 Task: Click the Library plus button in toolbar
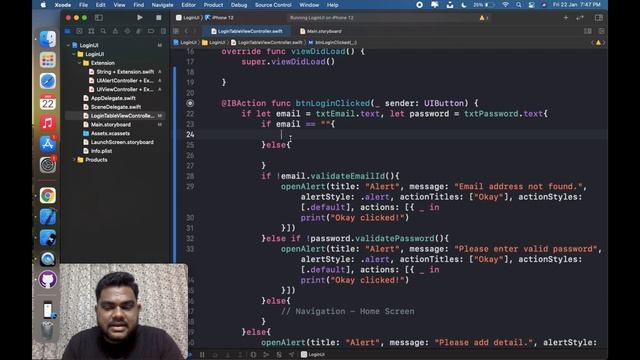pos(565,18)
